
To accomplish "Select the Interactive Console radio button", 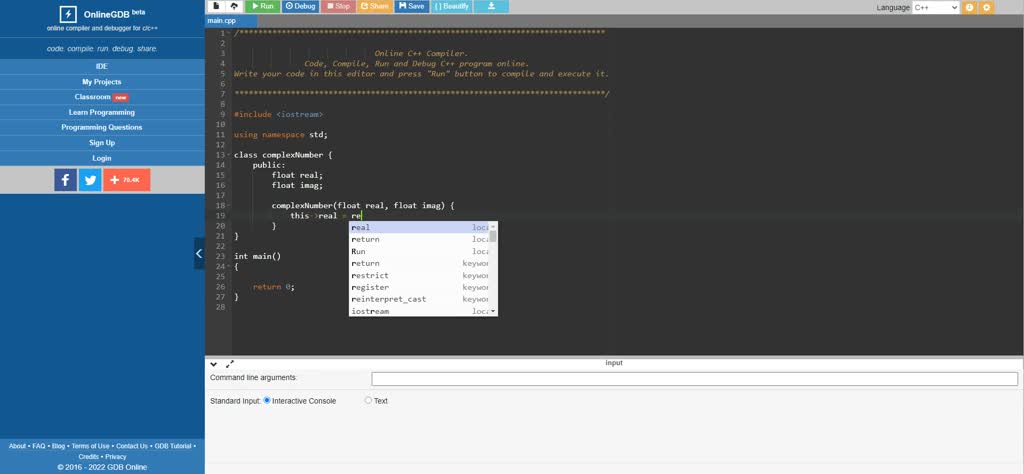I will (267, 400).
